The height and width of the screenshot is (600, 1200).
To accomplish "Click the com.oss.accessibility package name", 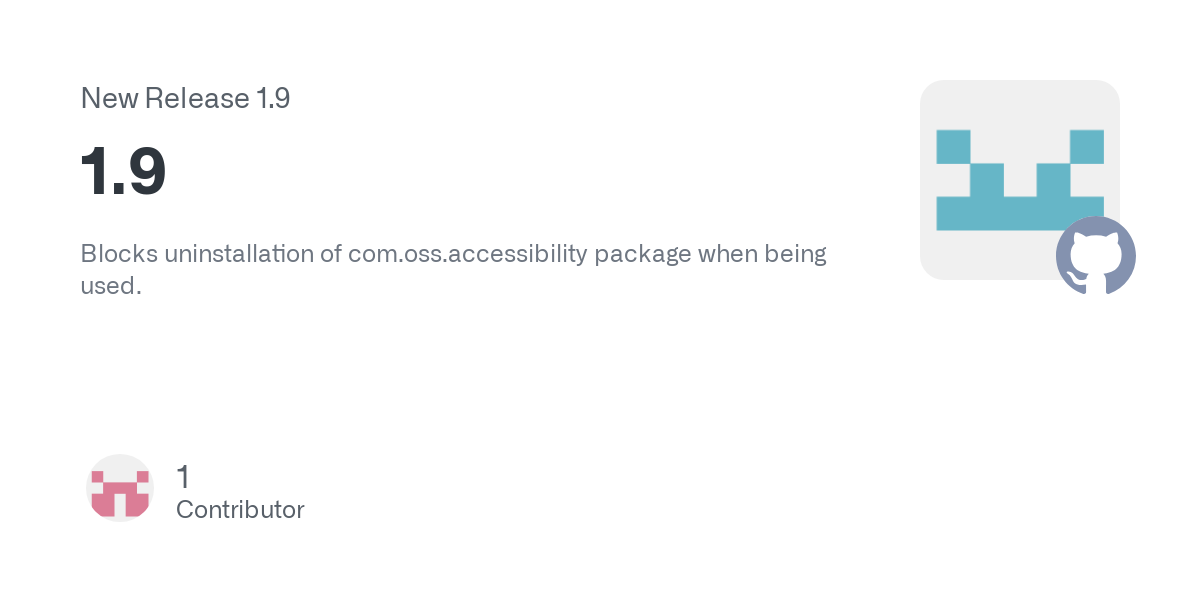I will [468, 254].
